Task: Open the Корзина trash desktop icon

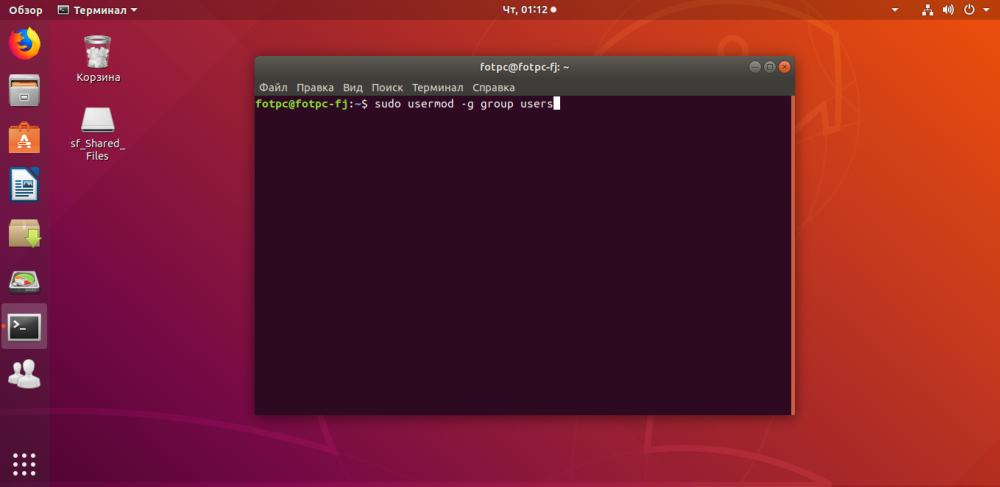Action: [x=98, y=56]
